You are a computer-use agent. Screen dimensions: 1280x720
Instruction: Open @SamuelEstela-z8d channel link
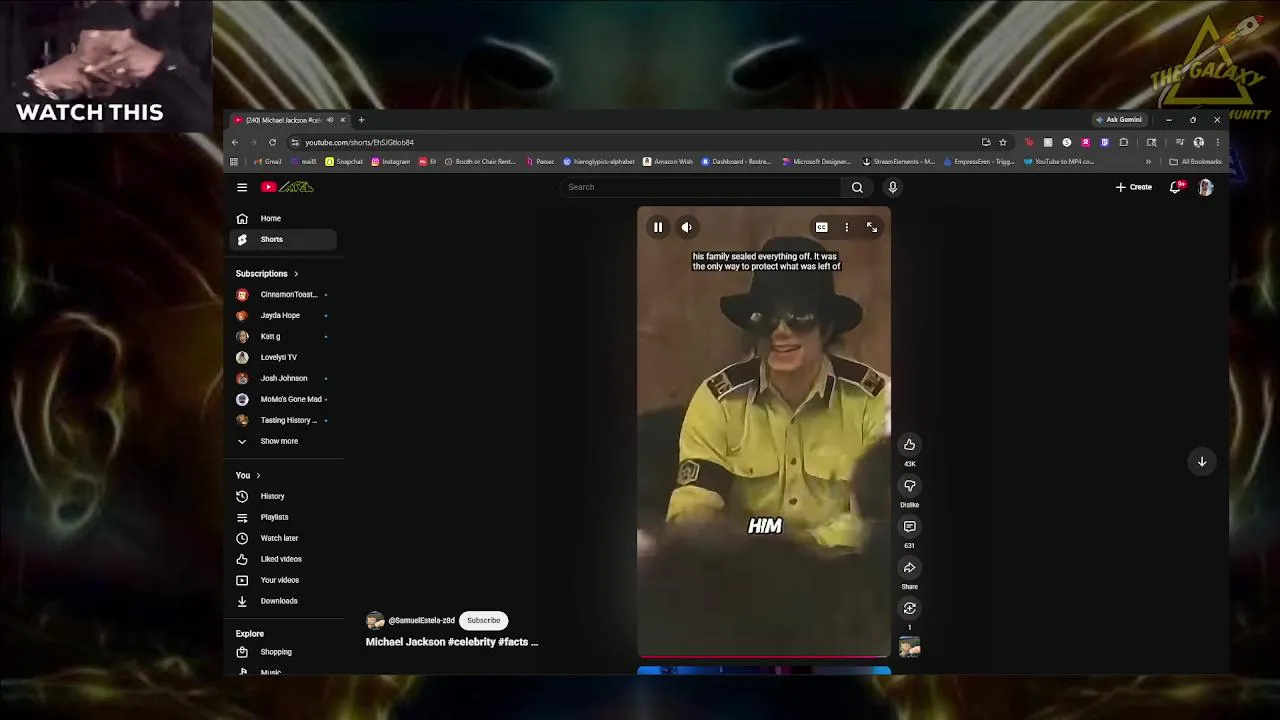pos(421,620)
